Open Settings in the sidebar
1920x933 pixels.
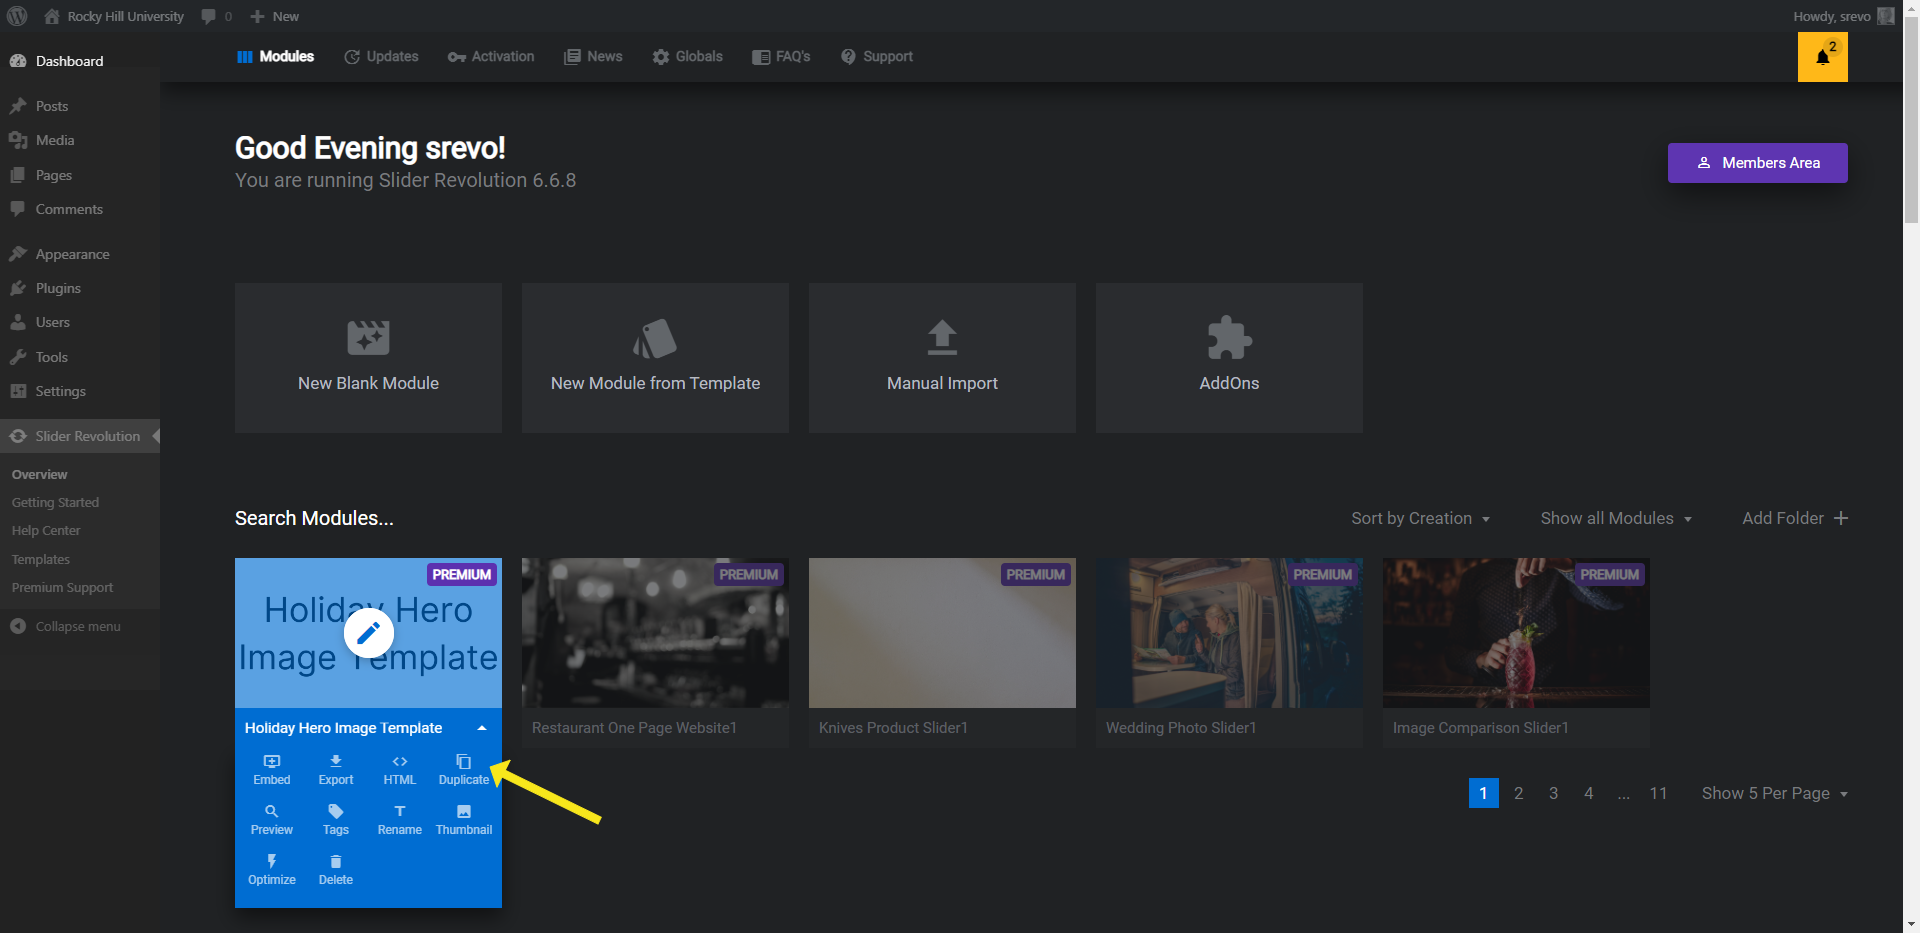coord(80,391)
